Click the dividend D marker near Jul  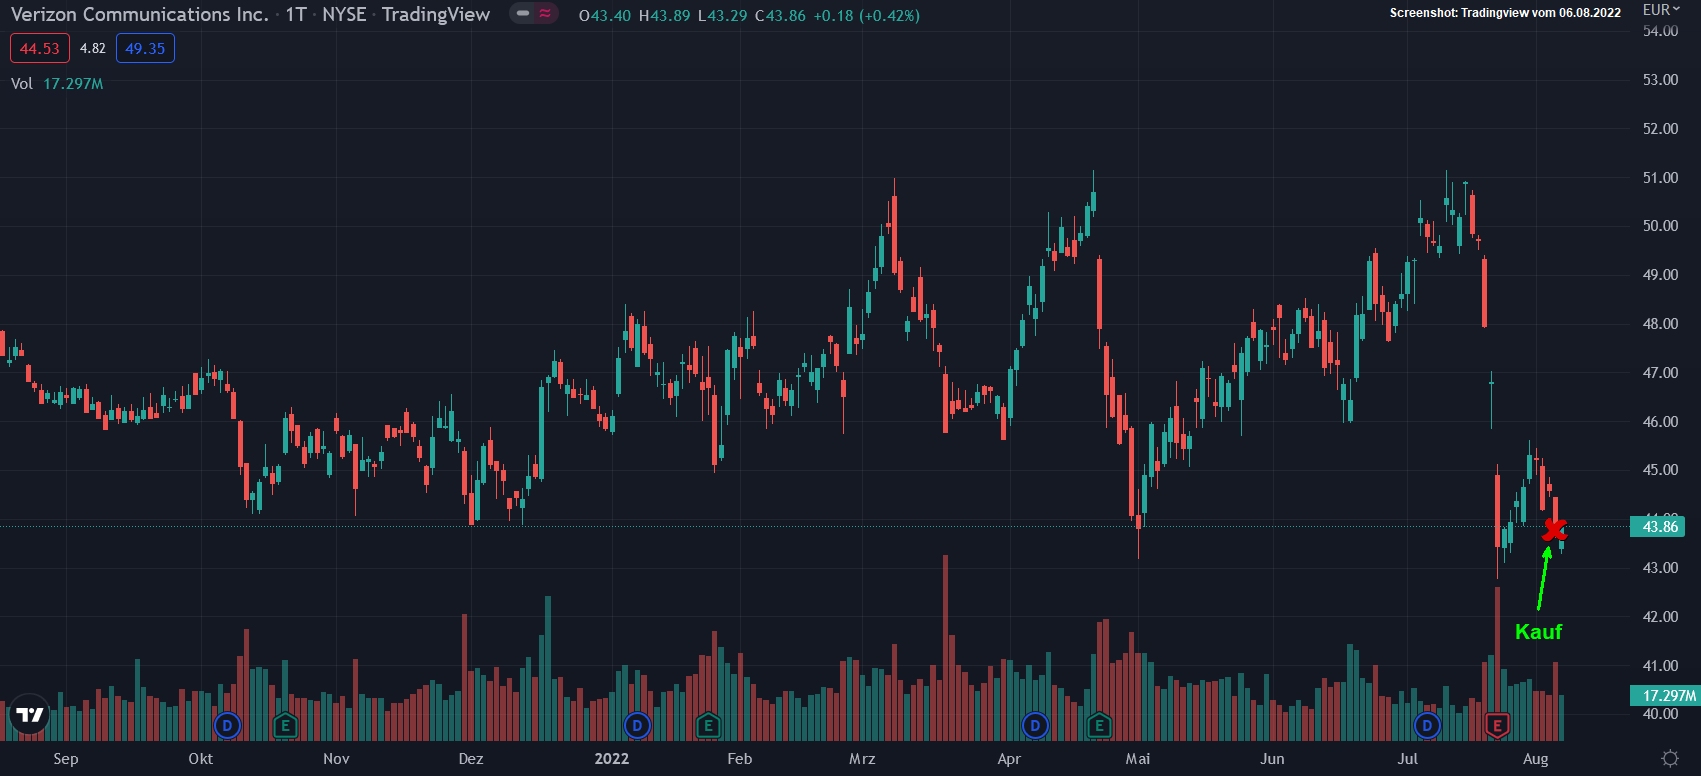tap(1427, 725)
